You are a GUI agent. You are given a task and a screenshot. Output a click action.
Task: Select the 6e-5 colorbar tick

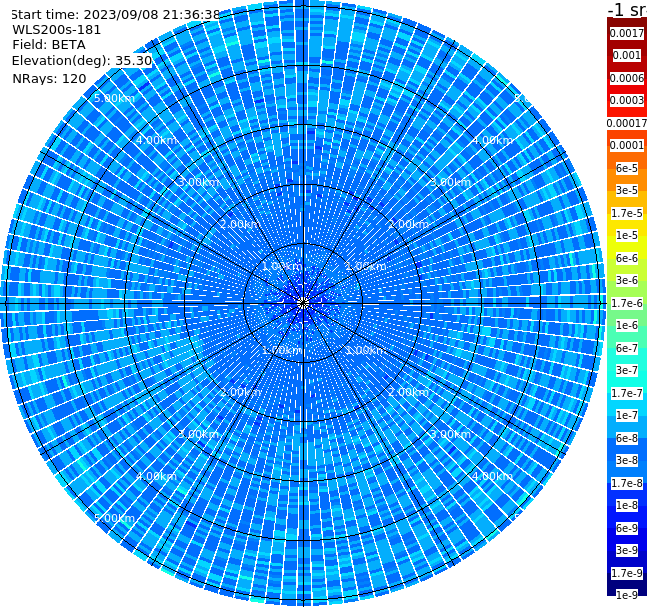pos(627,168)
